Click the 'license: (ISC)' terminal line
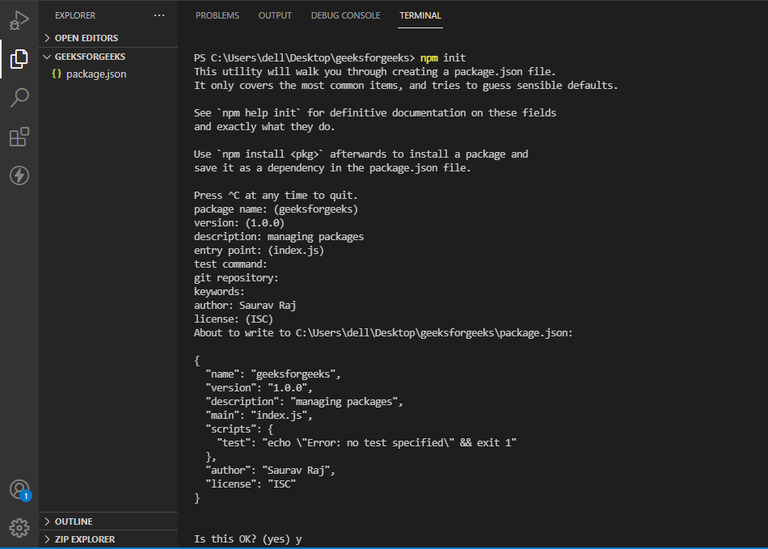768x549 pixels. (234, 319)
